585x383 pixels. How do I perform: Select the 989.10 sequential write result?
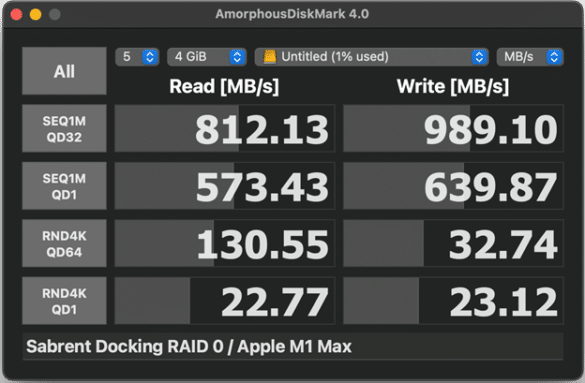tap(453, 128)
